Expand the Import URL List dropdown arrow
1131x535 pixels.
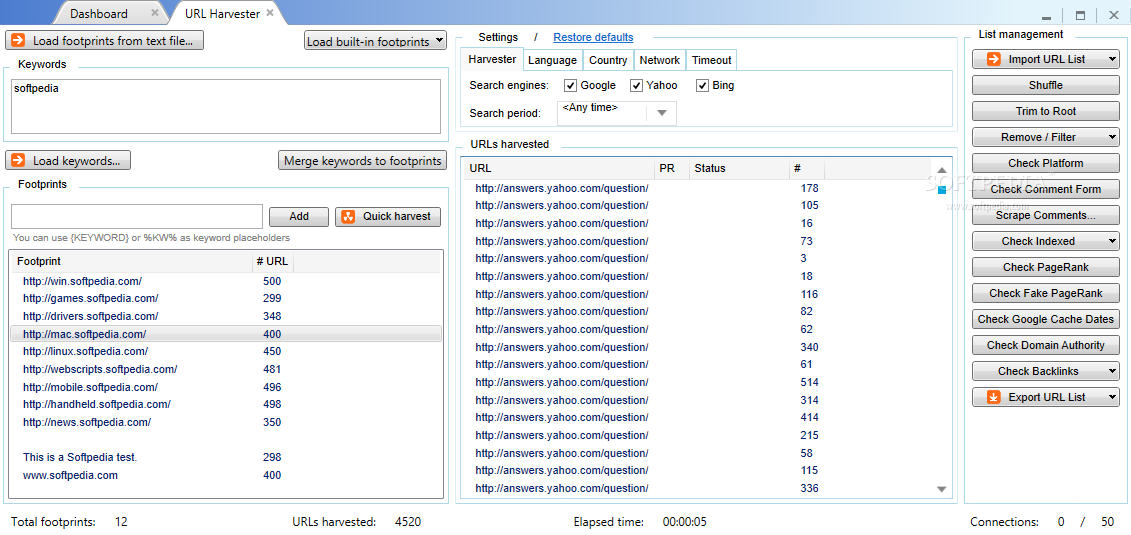point(1112,60)
